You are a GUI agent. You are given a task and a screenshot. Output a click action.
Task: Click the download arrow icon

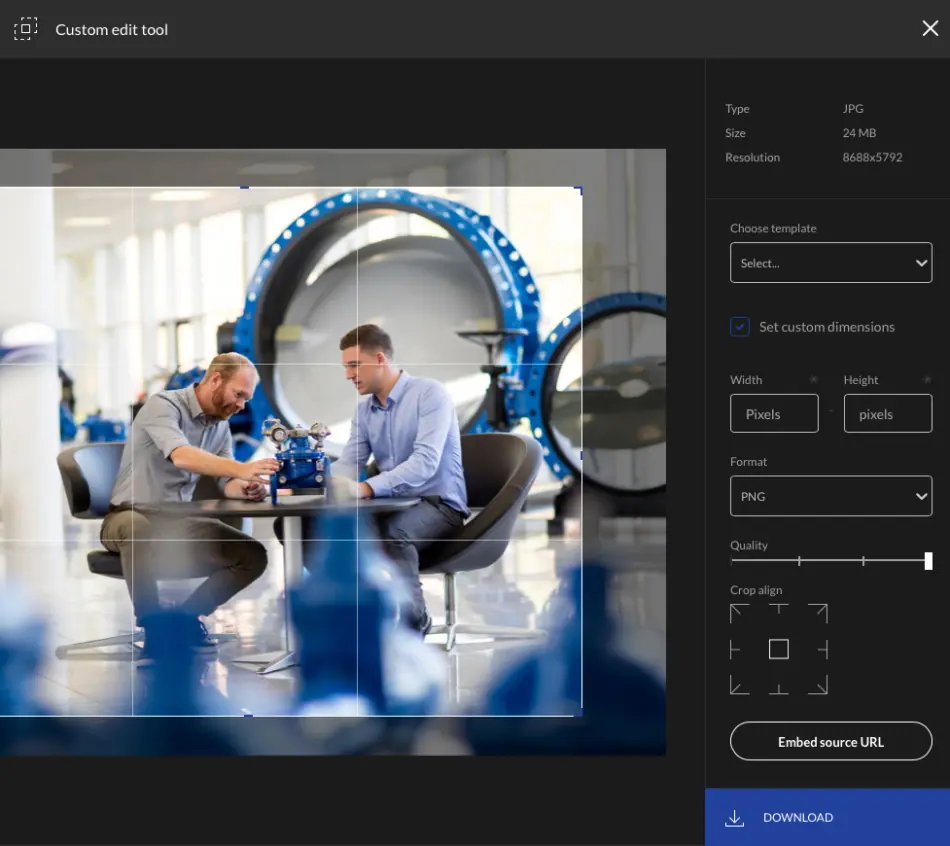click(734, 818)
